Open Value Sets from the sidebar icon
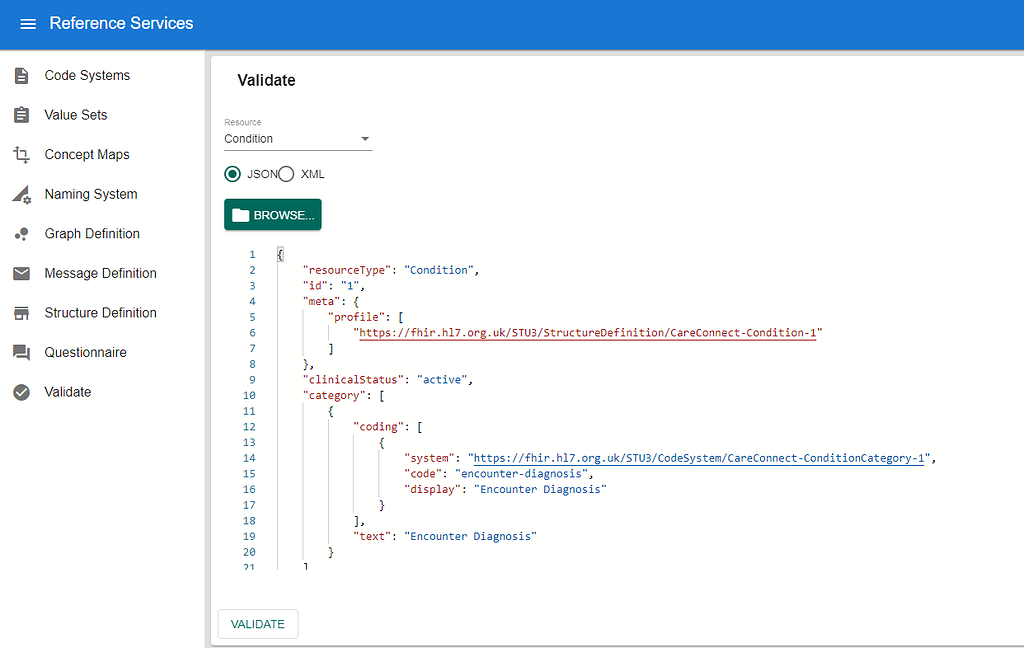The height and width of the screenshot is (648, 1024). coord(21,115)
